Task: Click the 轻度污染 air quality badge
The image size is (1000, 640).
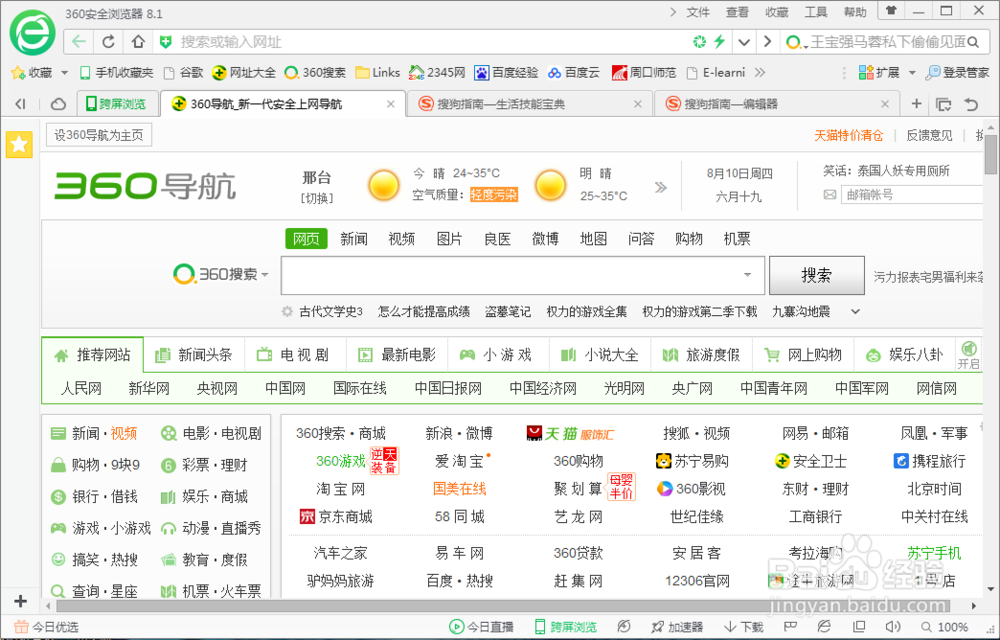Action: pyautogui.click(x=494, y=195)
